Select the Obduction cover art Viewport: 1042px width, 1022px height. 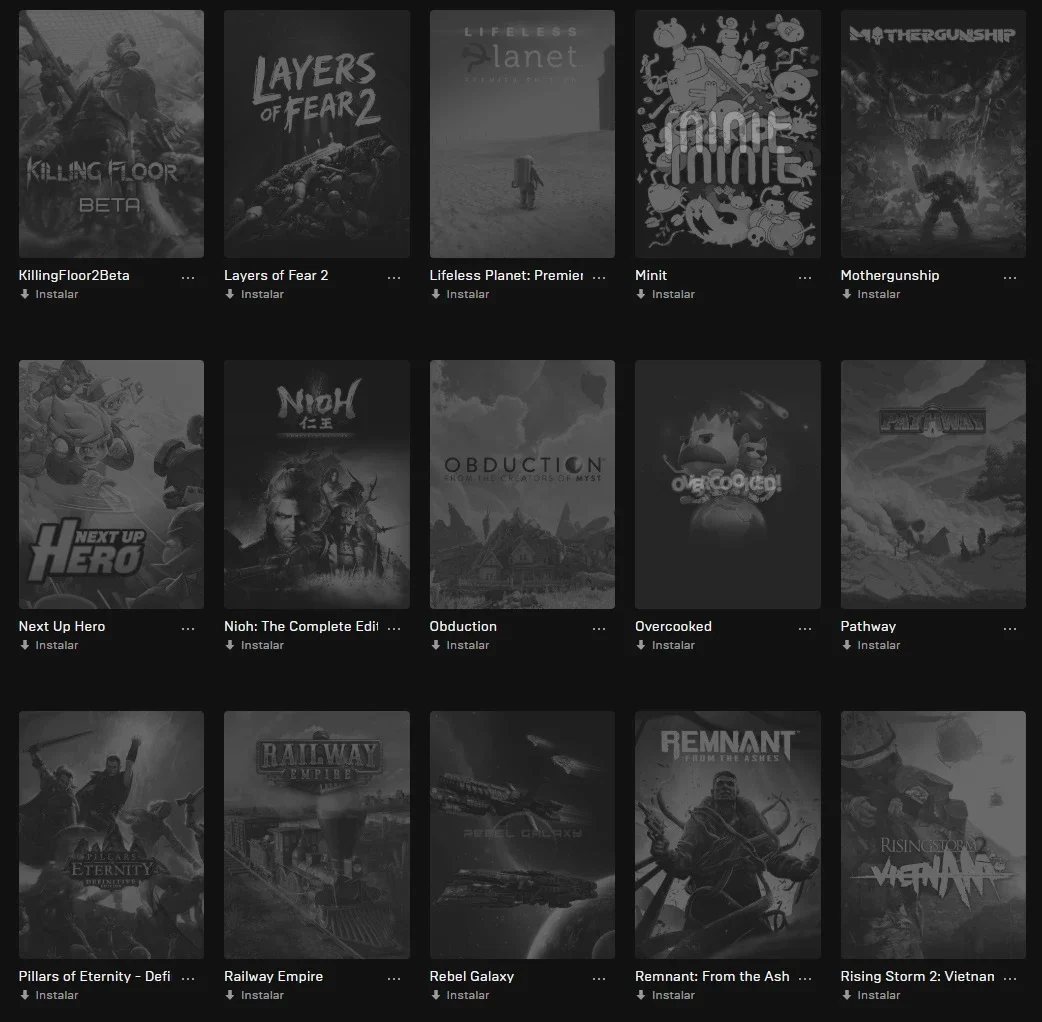coord(522,484)
